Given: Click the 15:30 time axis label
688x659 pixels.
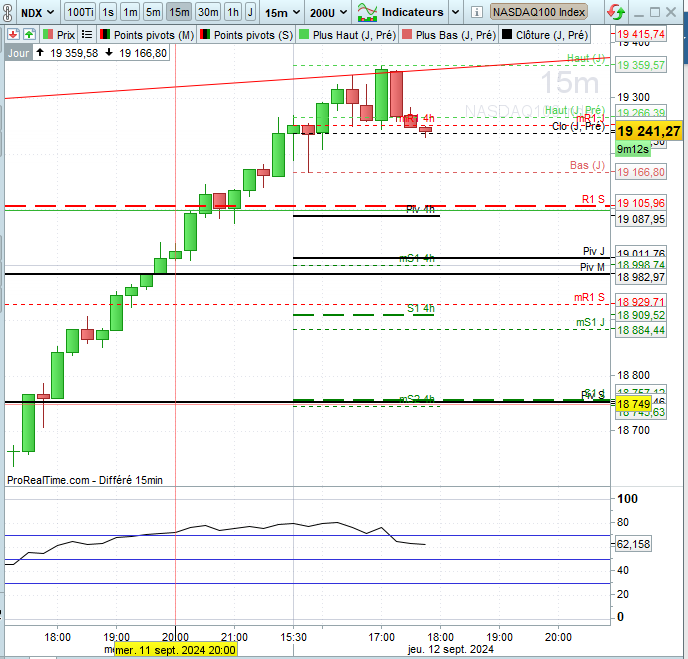Looking at the screenshot, I should tap(294, 637).
